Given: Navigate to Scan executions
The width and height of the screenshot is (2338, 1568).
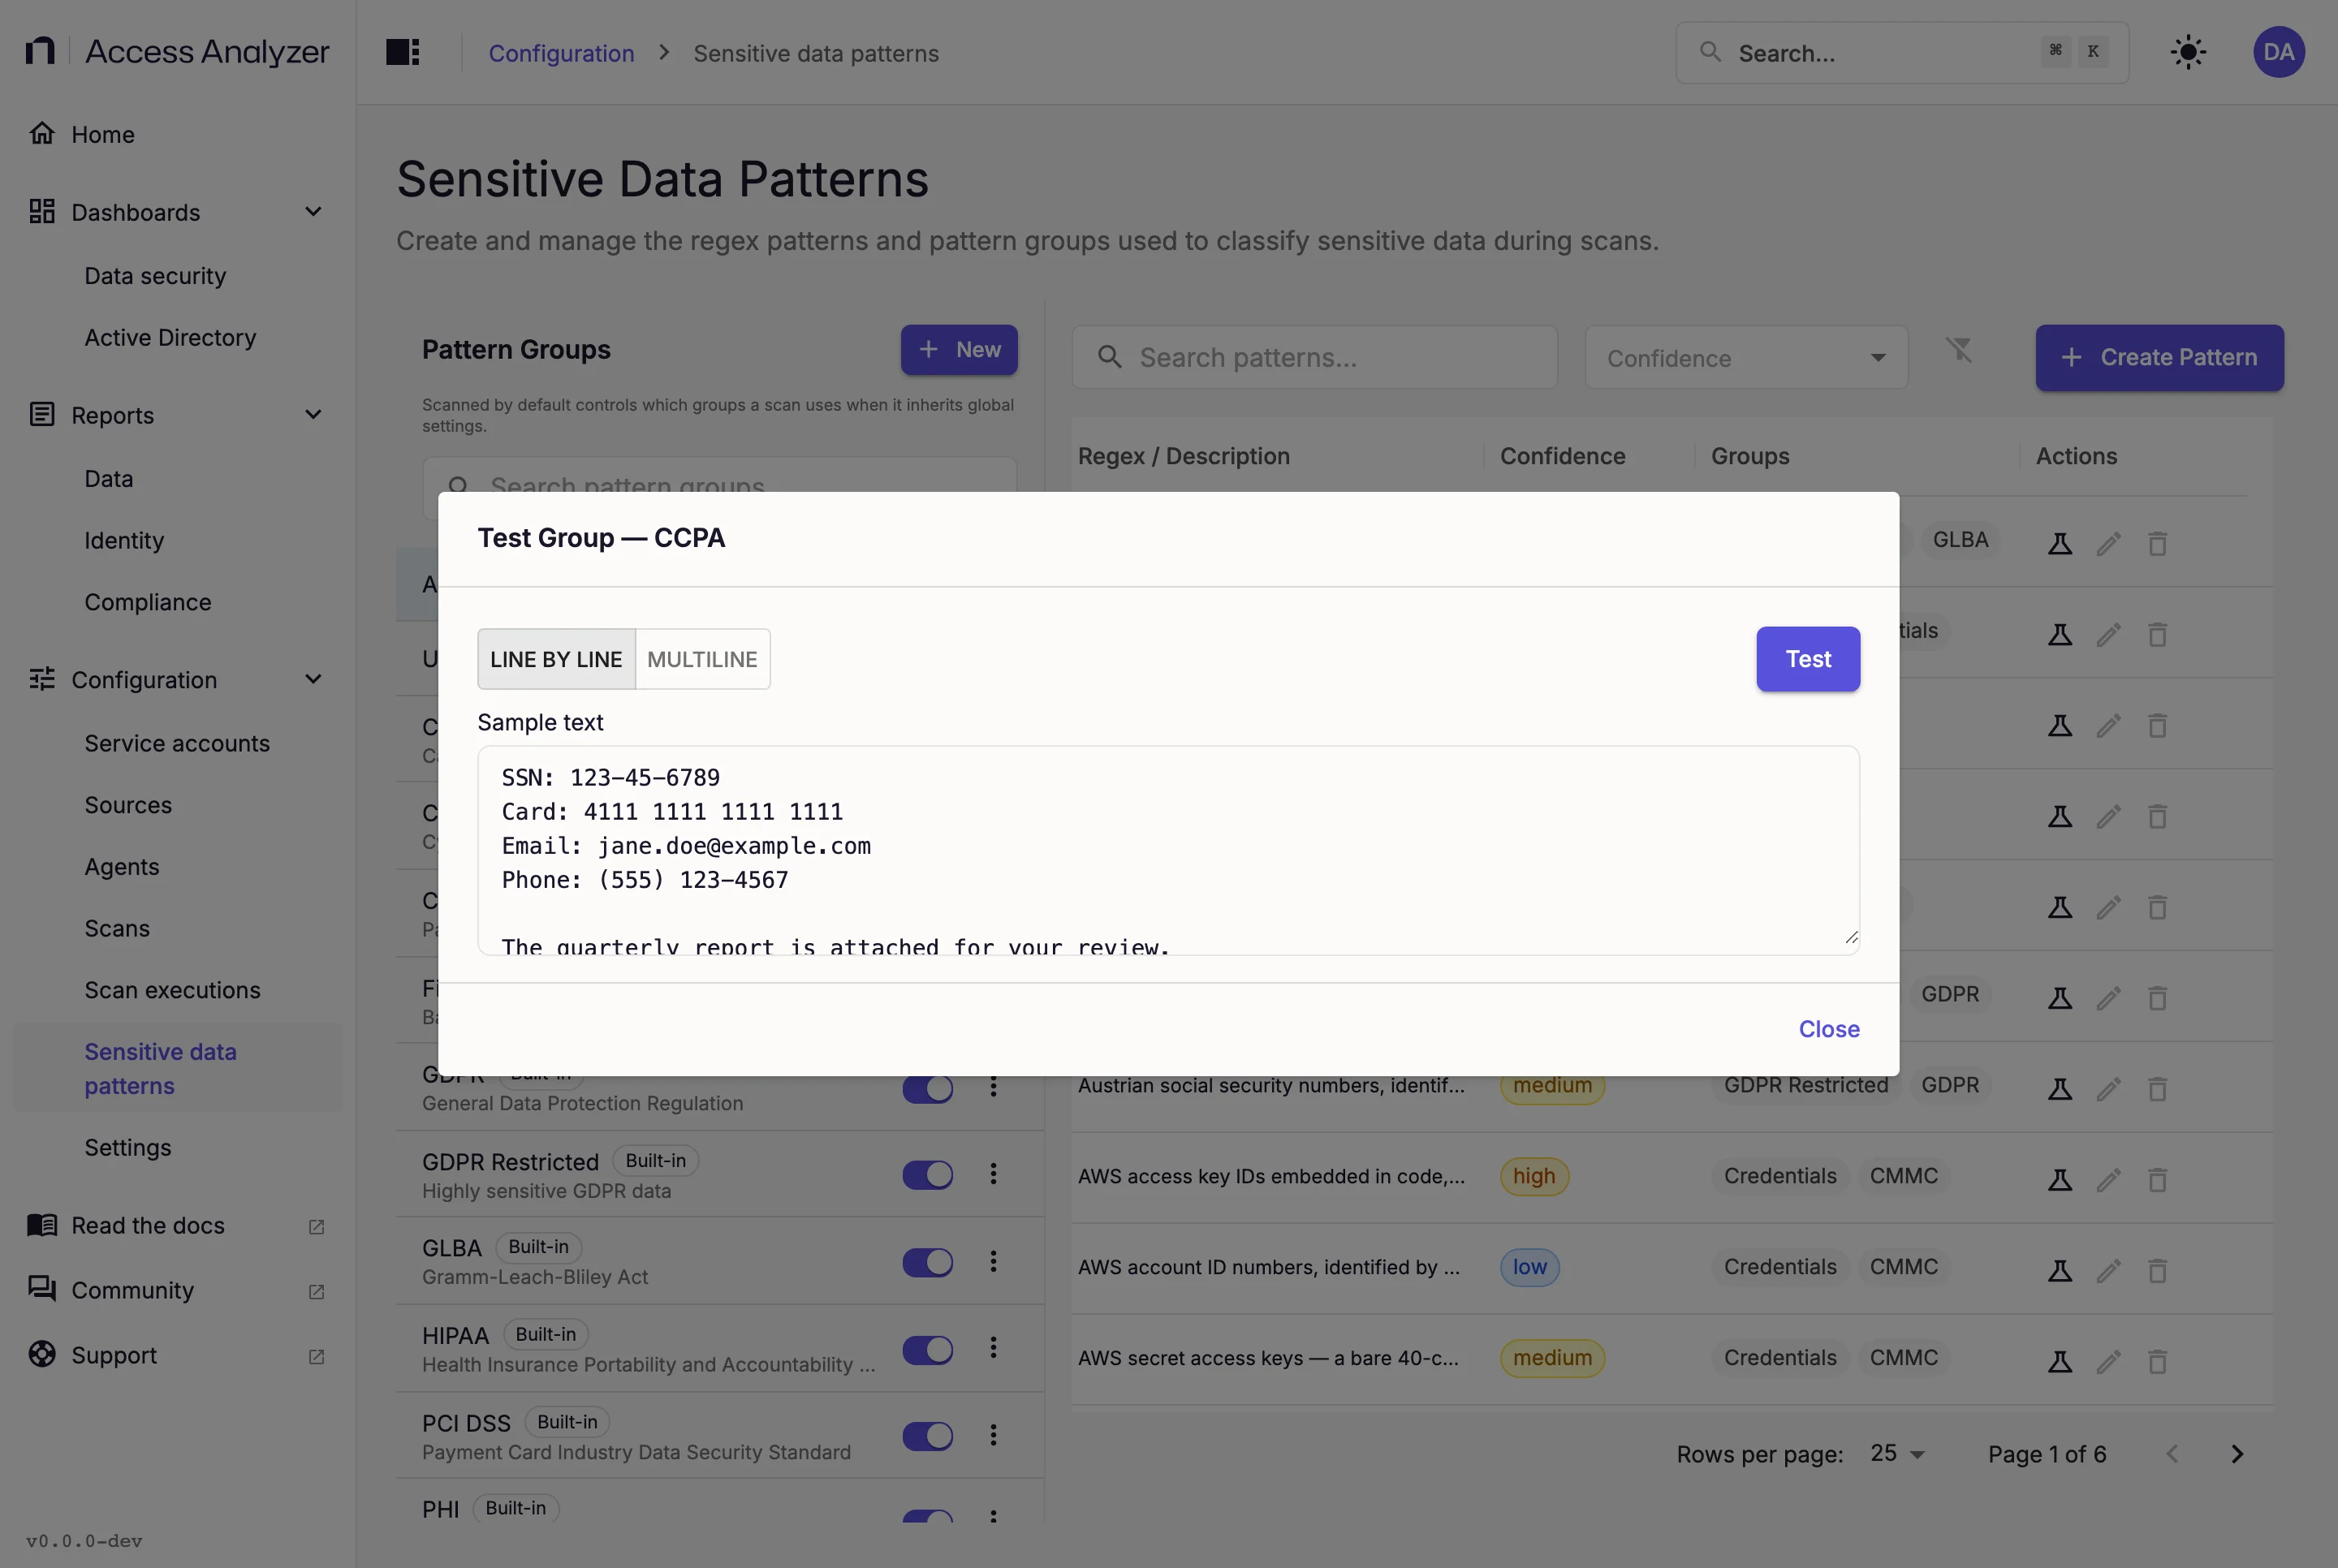Looking at the screenshot, I should (172, 990).
